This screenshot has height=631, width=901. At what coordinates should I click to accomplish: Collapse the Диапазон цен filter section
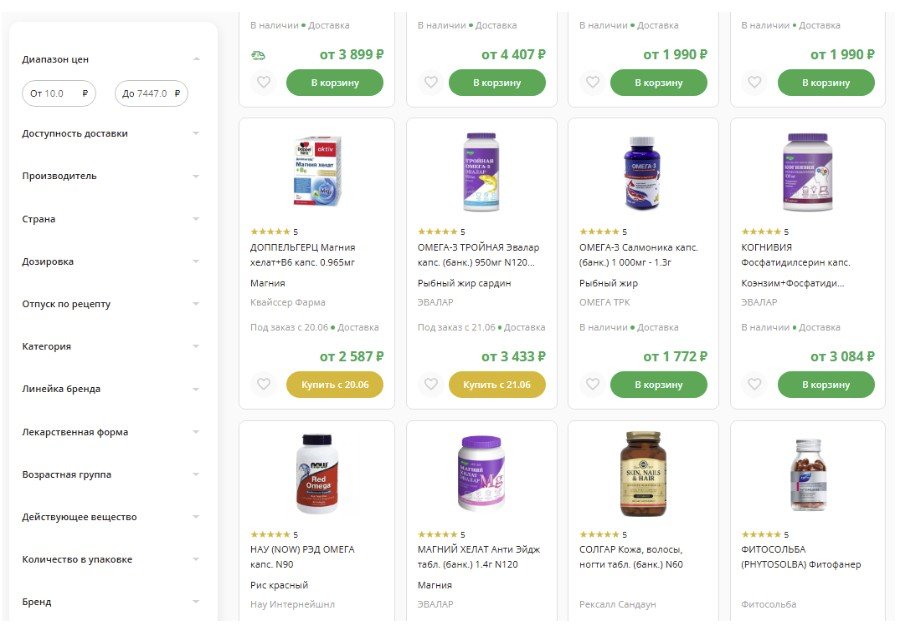(x=196, y=59)
